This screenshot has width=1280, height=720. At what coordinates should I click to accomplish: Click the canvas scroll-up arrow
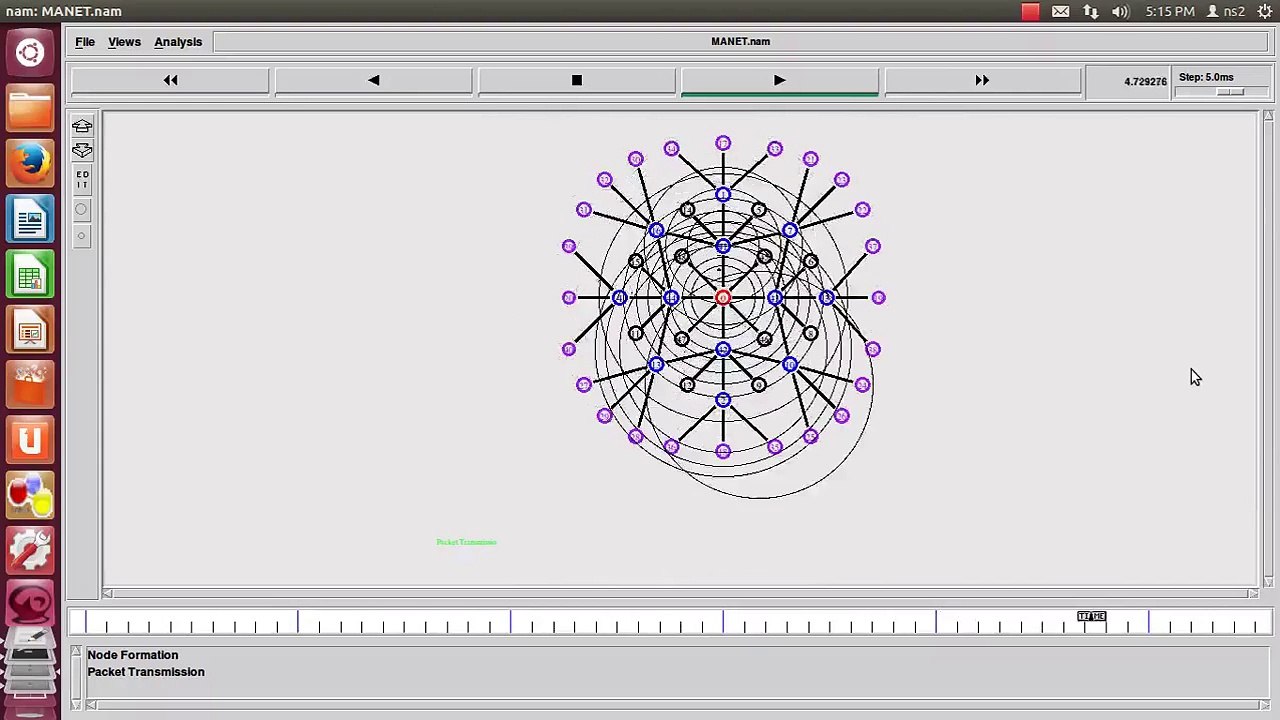(1268, 118)
